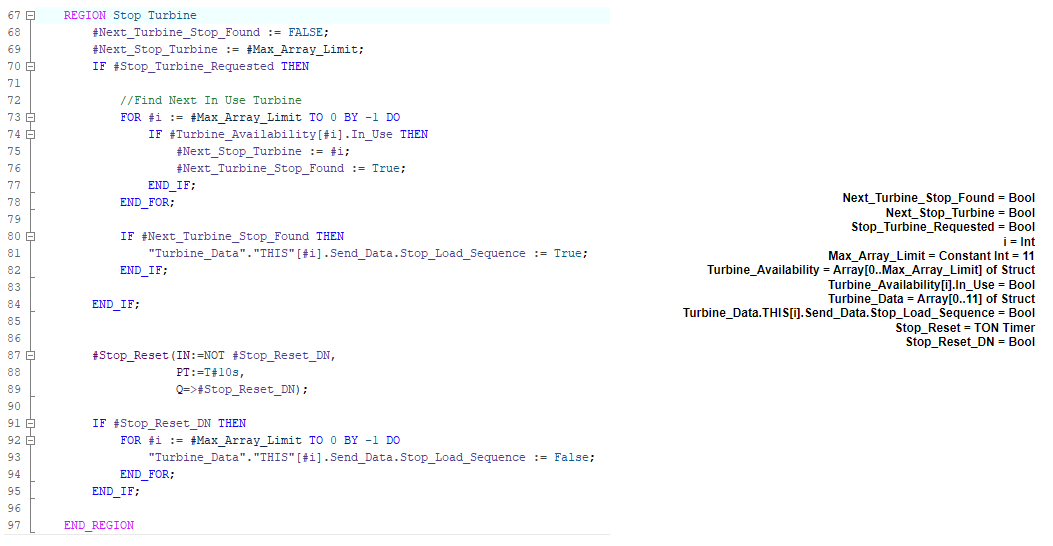Image resolution: width=1053 pixels, height=546 pixels.
Task: Fold the IF Turbine_Availability In_Use block on line 74
Action: pyautogui.click(x=29, y=135)
